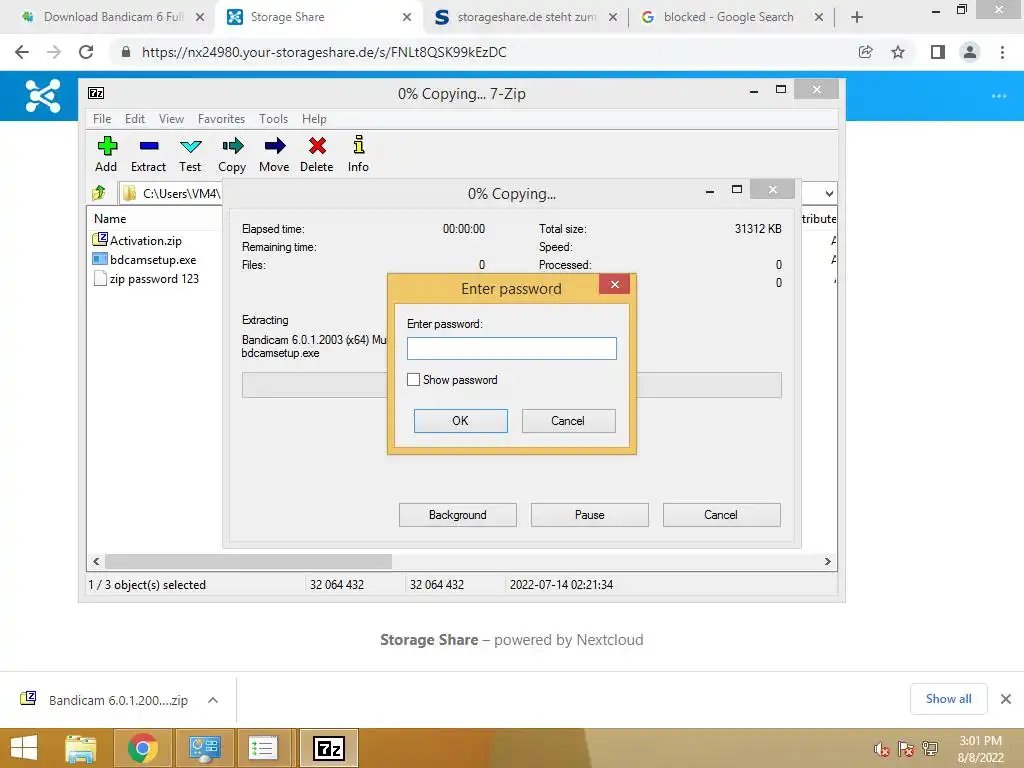Screen dimensions: 1024x768
Task: Expand the Bandicam download item chevron
Action: click(x=213, y=700)
